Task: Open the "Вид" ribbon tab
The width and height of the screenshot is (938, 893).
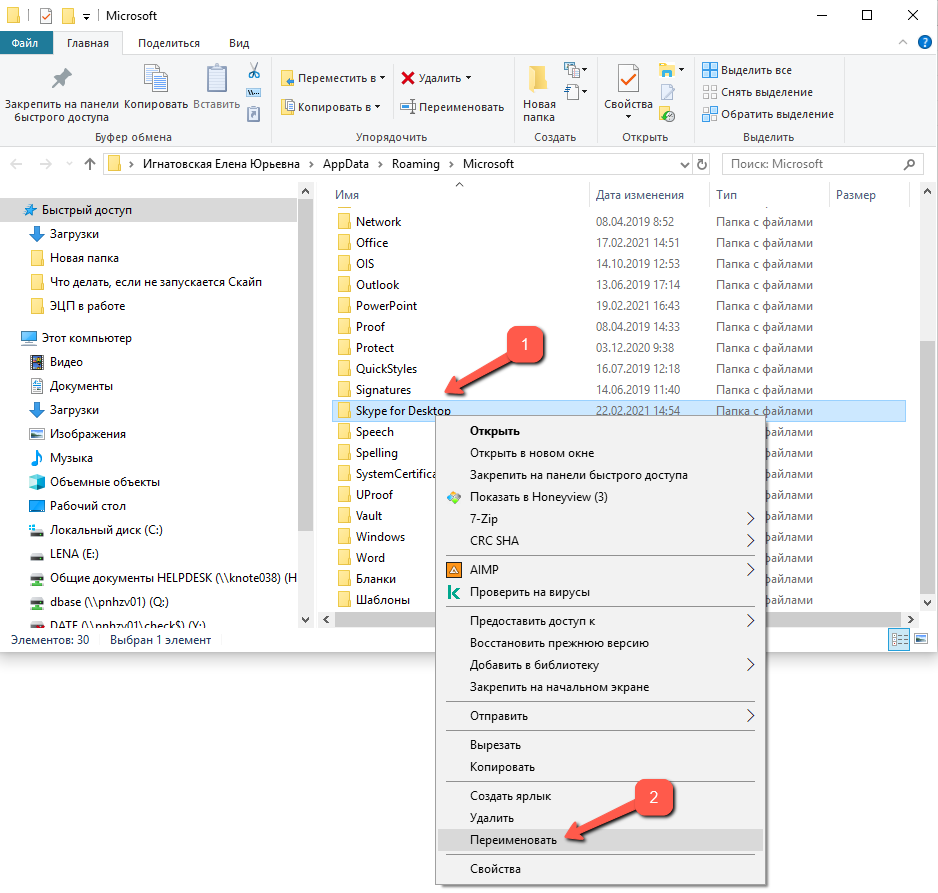Action: [x=239, y=43]
